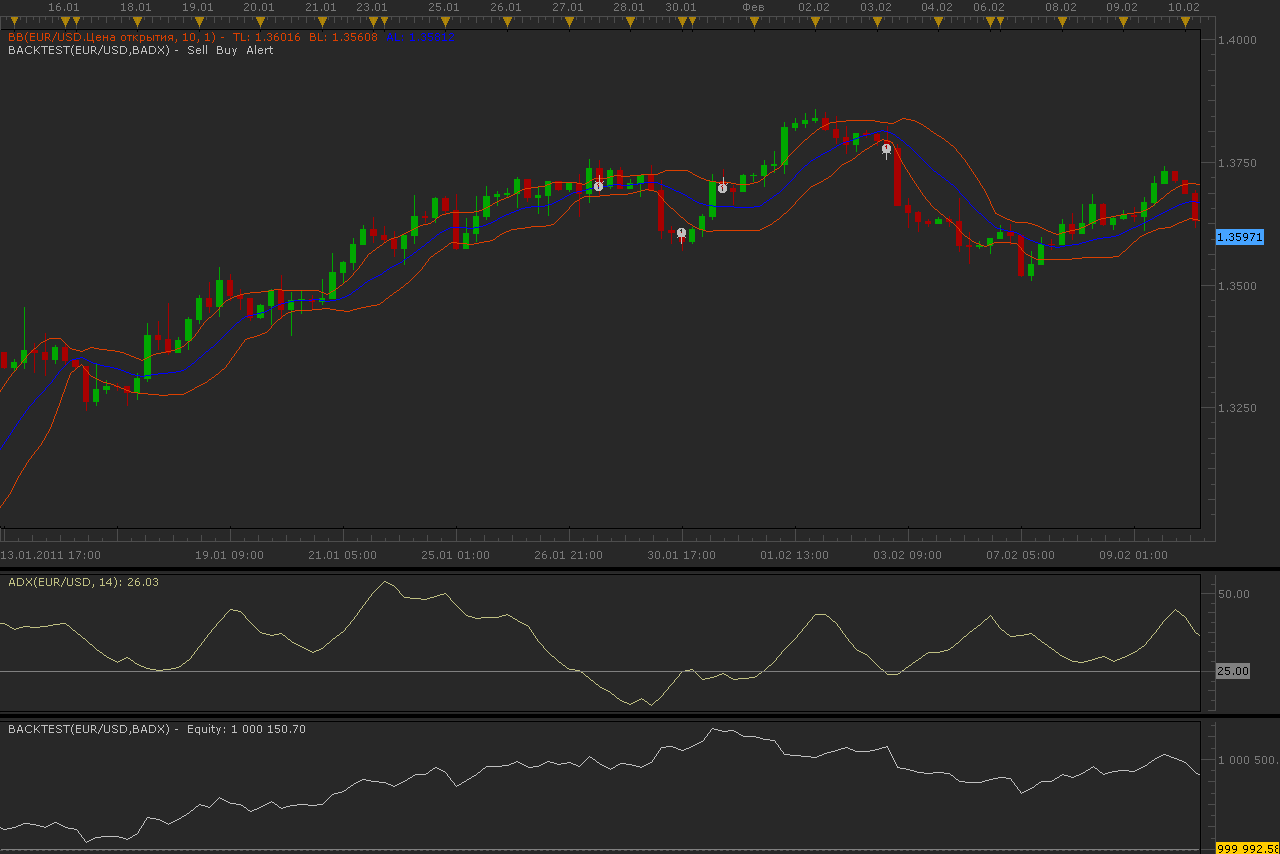Select the 25.00 level label on ADX scale

pos(1232,671)
